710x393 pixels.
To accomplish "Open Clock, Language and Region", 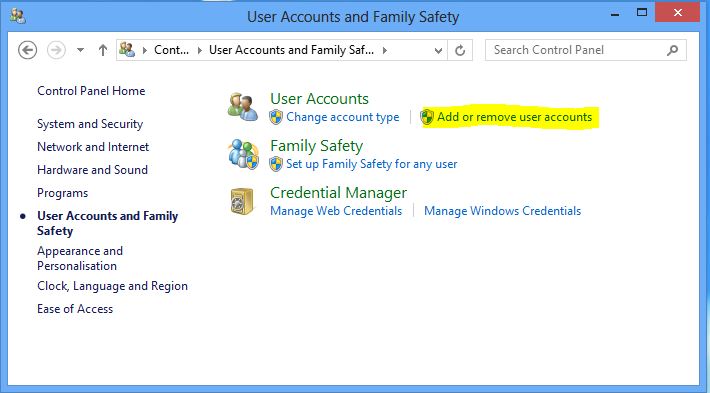I will [112, 286].
